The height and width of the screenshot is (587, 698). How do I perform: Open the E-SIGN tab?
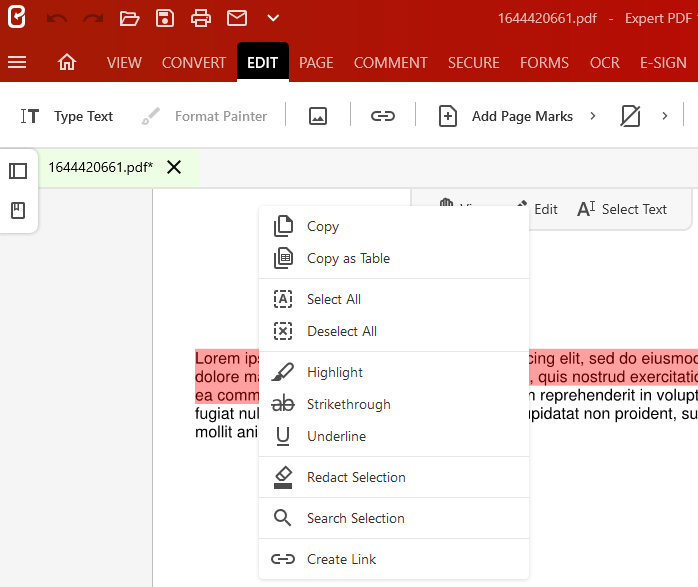pos(663,63)
